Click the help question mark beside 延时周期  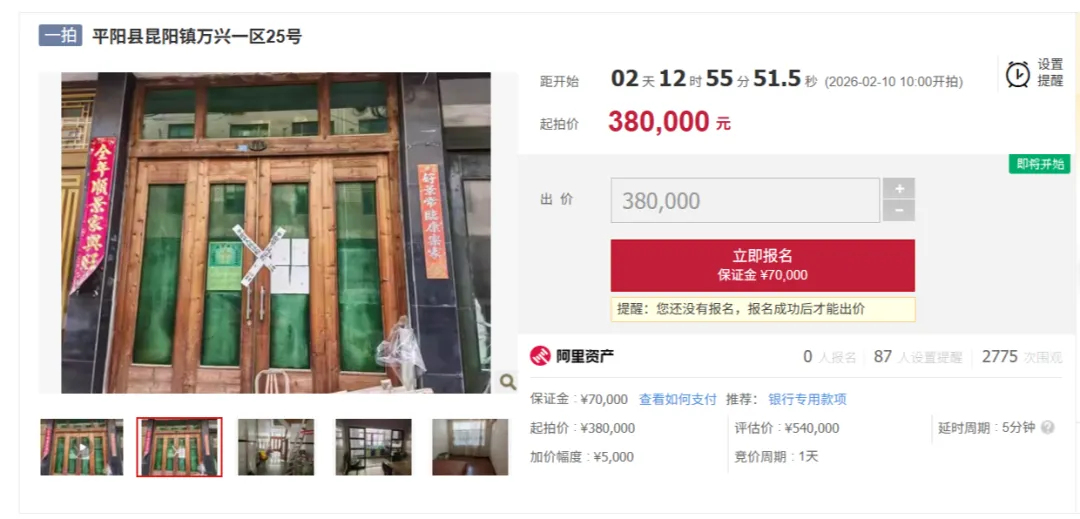1047,427
